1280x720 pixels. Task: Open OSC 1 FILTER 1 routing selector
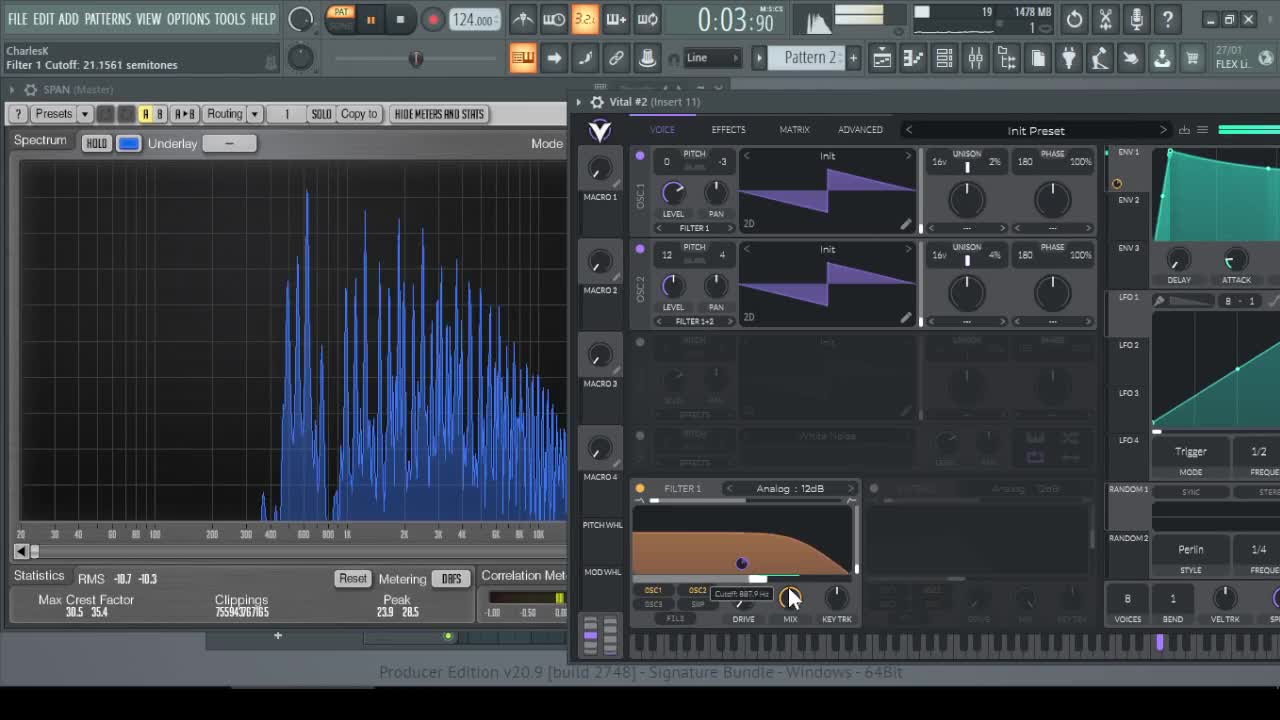point(694,228)
